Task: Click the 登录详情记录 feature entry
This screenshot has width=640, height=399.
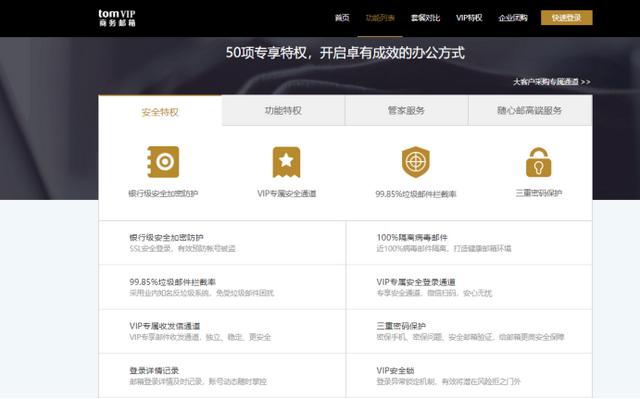Action: point(222,376)
